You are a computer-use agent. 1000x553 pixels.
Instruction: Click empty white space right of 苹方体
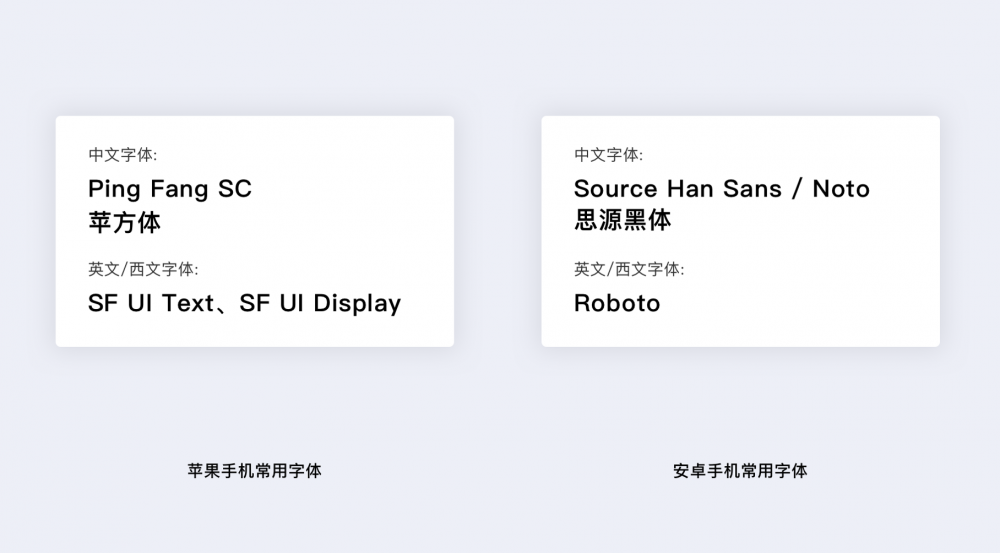[x=320, y=221]
